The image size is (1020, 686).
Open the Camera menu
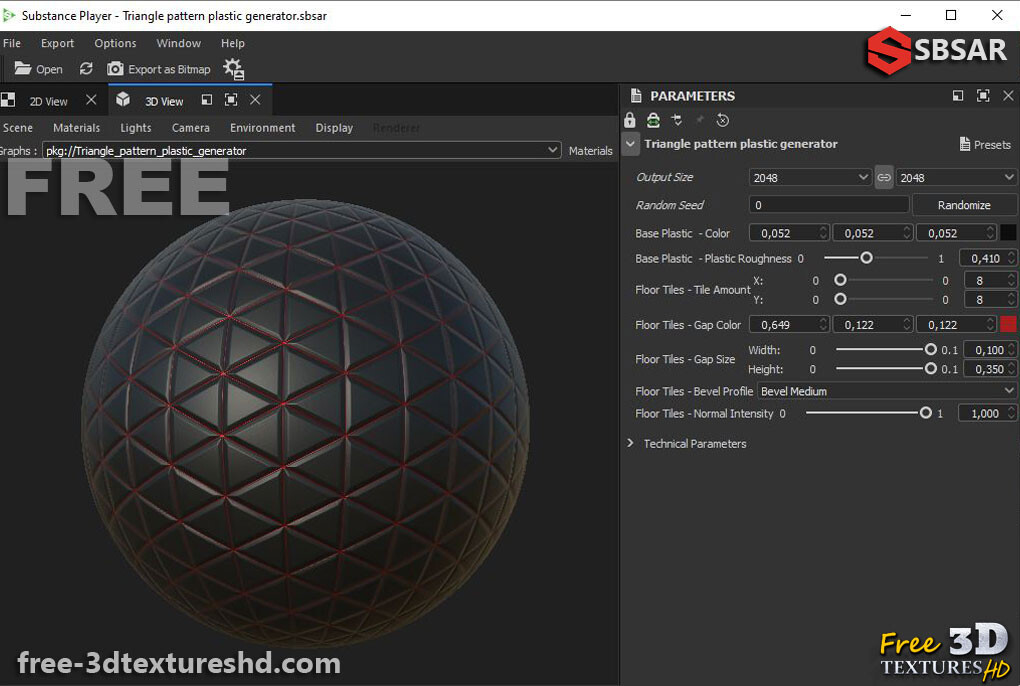(191, 127)
